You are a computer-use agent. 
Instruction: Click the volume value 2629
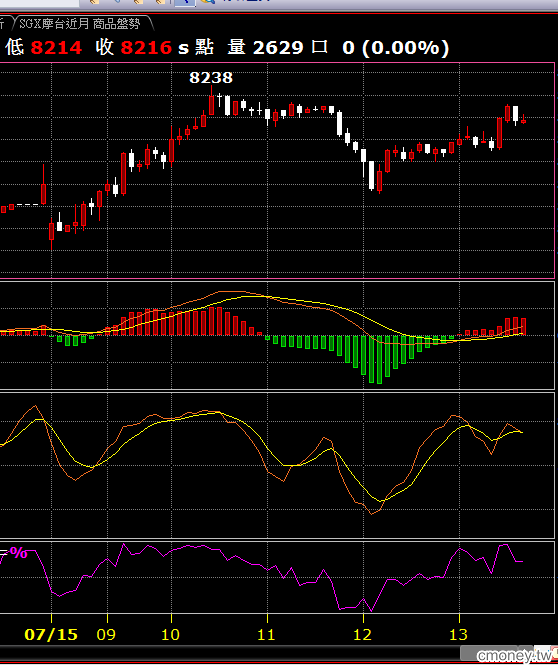pyautogui.click(x=278, y=47)
